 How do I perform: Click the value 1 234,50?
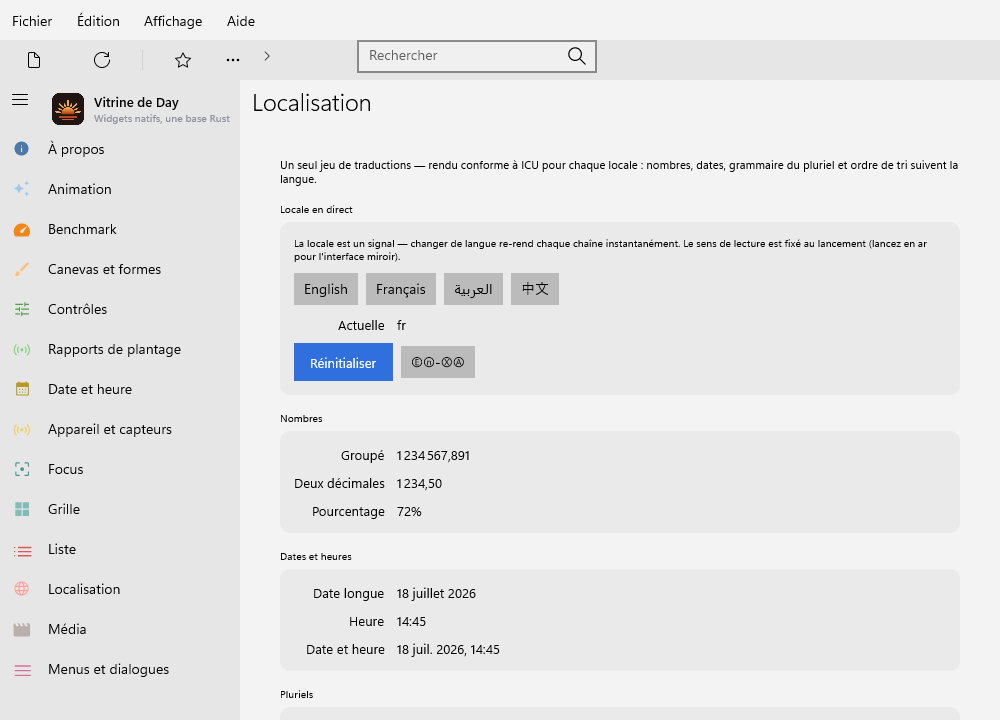pos(419,484)
